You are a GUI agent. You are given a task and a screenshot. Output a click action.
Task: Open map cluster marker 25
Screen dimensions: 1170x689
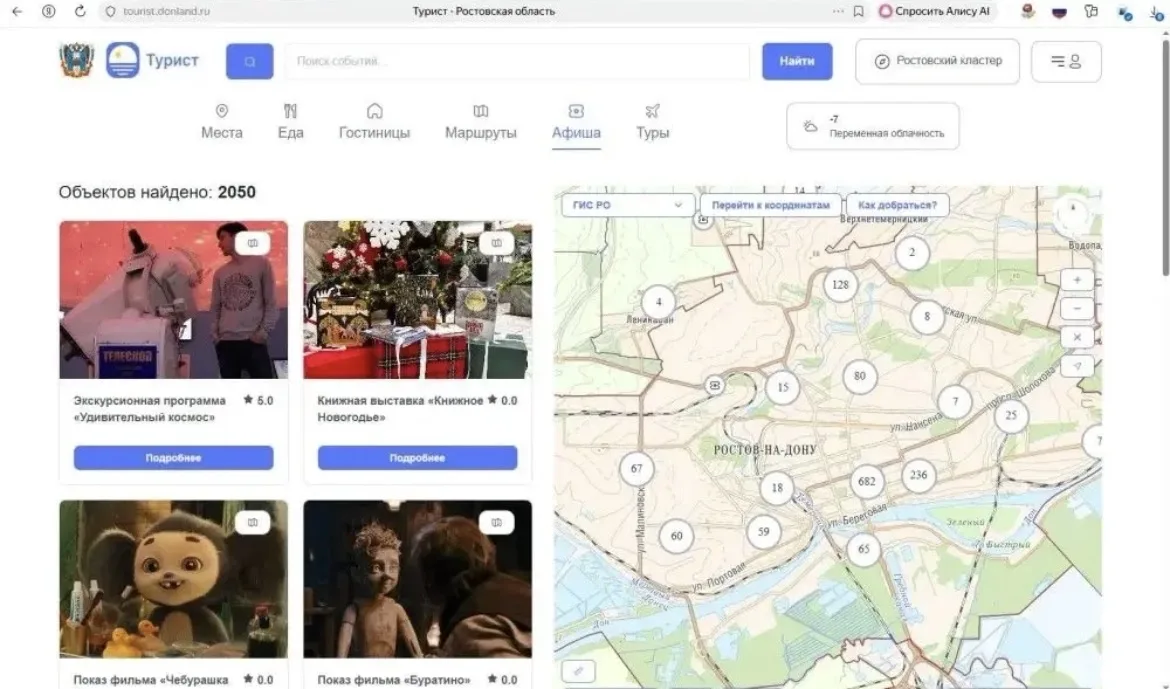tap(1011, 416)
